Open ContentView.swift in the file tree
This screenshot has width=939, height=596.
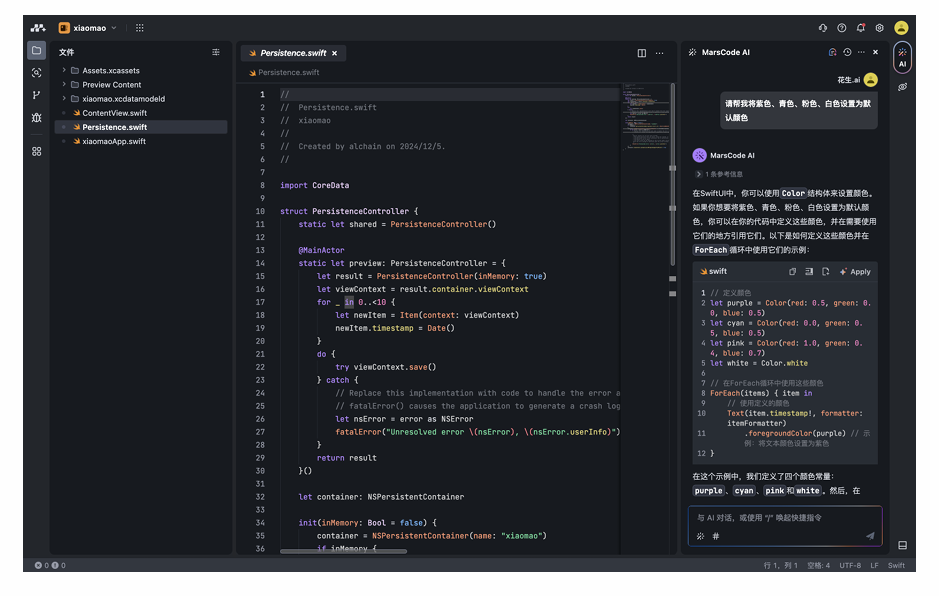(114, 113)
